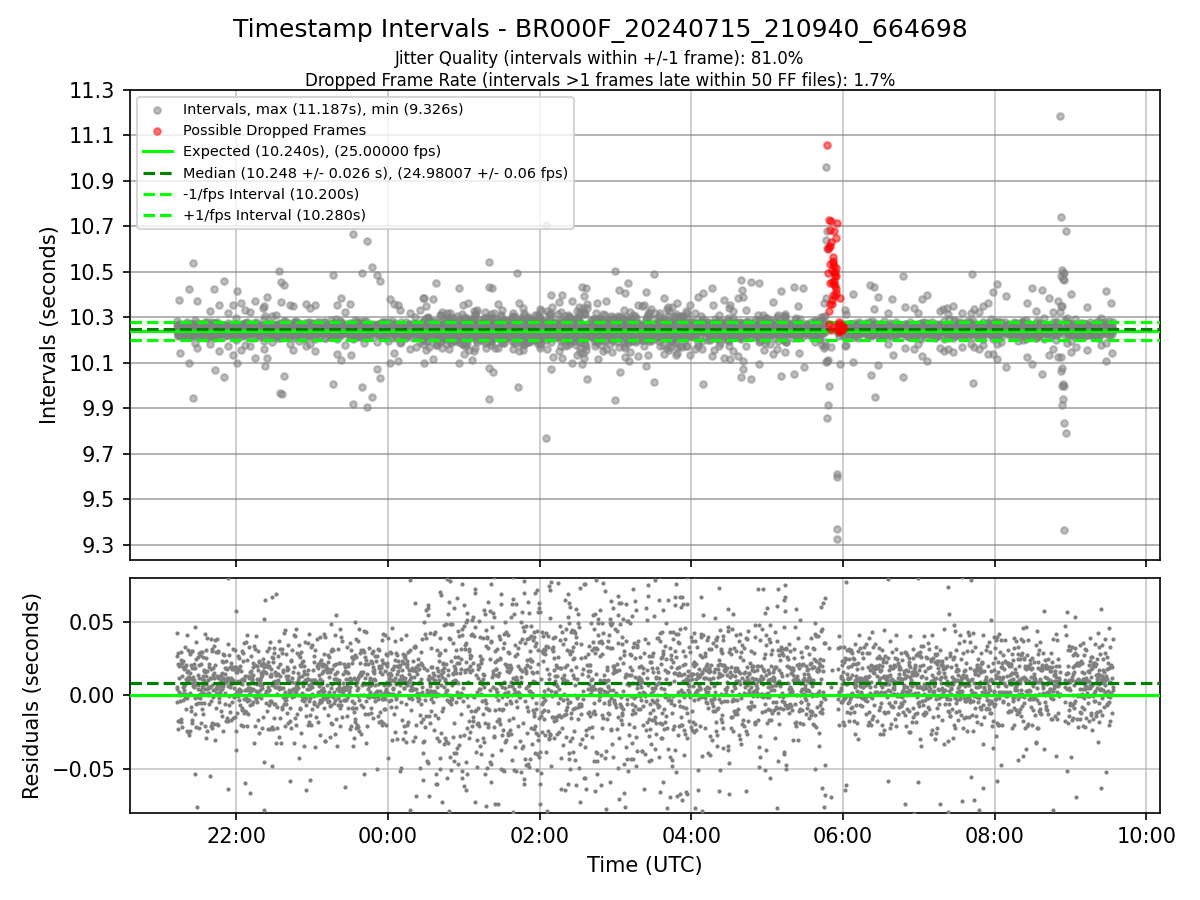Click the 'Jitter Quality' subtitle showing 81.0%
The image size is (1200, 900).
pos(599,58)
